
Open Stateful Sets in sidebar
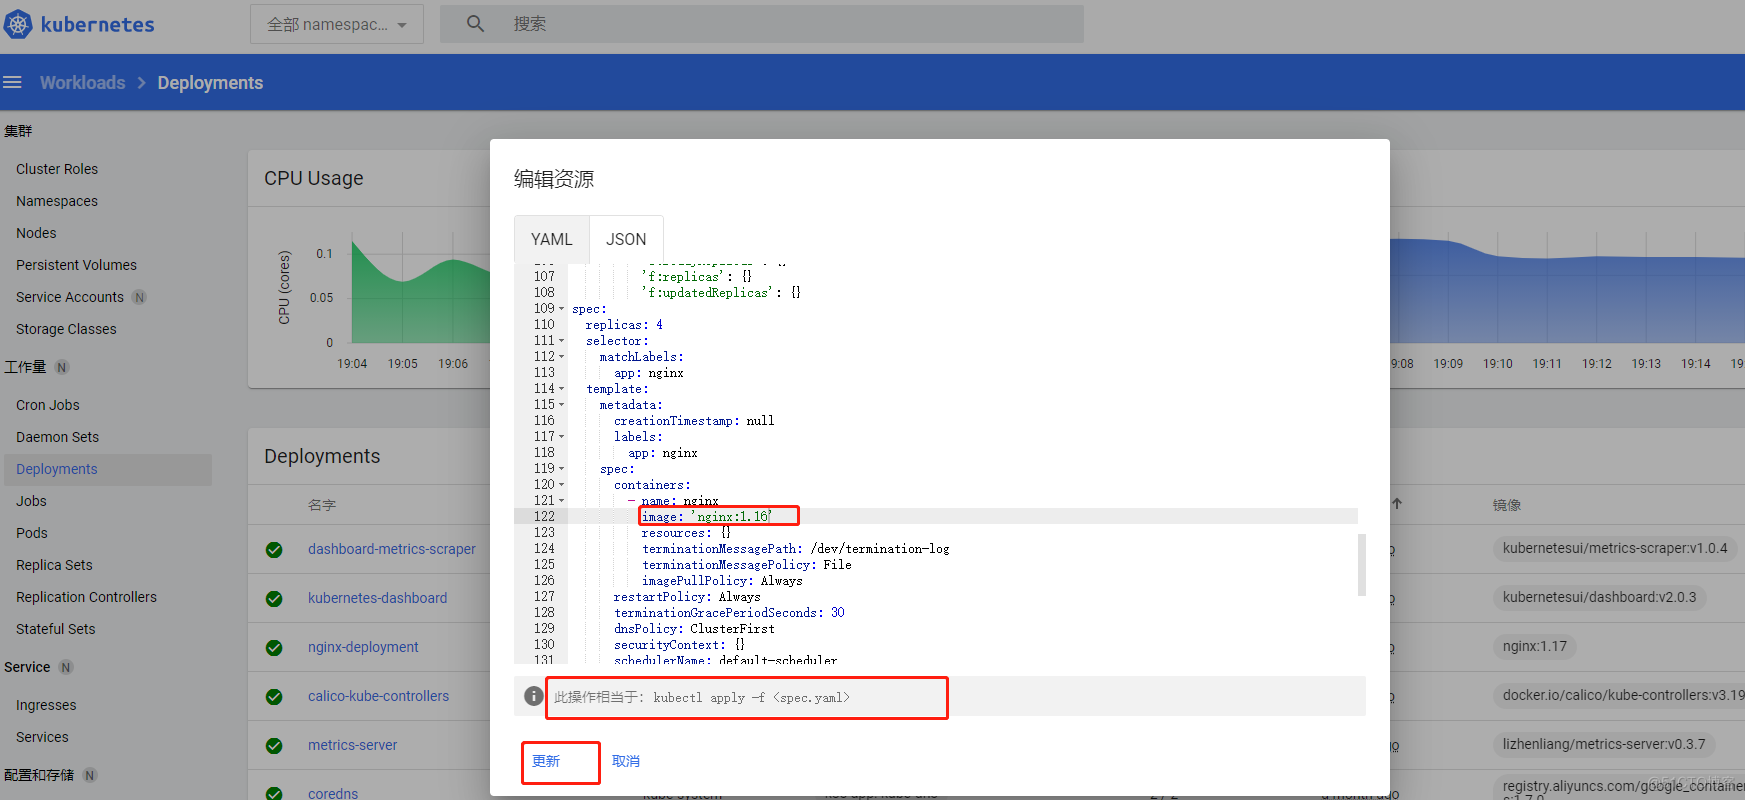[x=56, y=629]
